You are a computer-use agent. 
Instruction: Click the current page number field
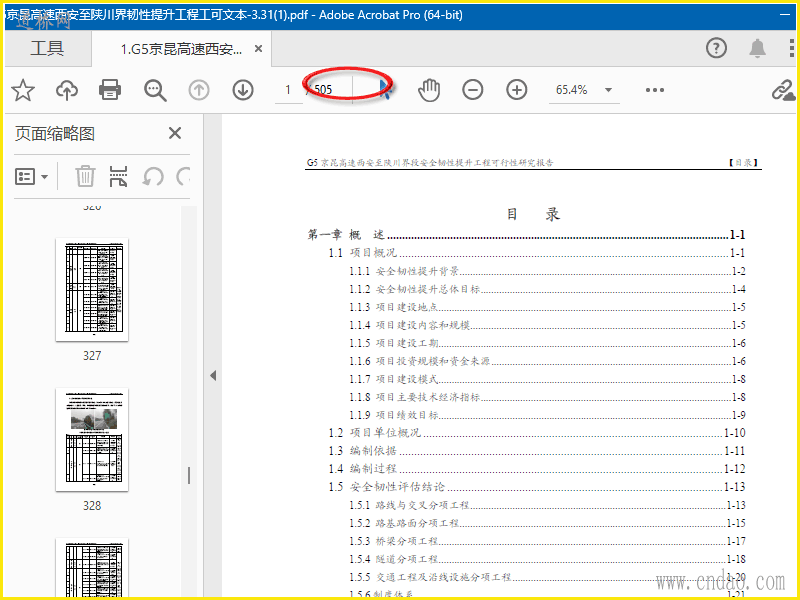pyautogui.click(x=288, y=90)
